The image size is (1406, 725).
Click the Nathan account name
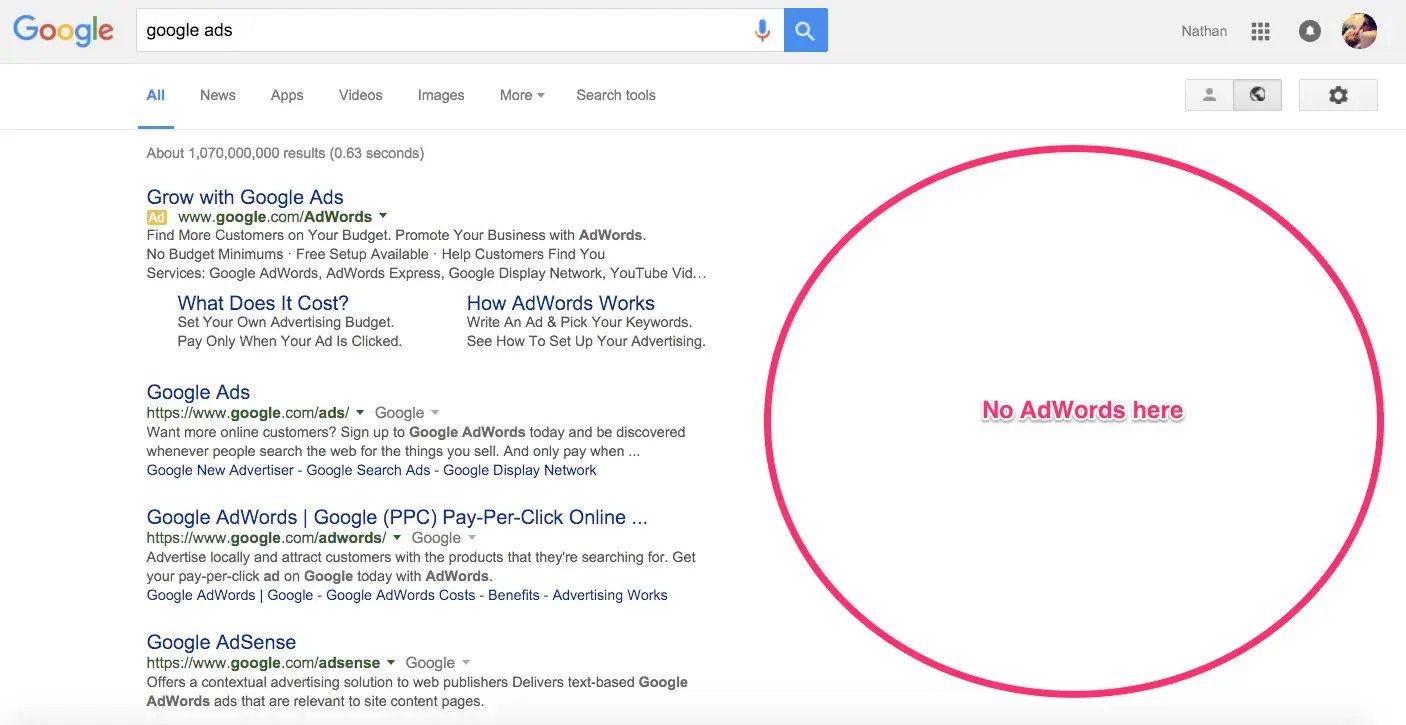coord(1204,31)
